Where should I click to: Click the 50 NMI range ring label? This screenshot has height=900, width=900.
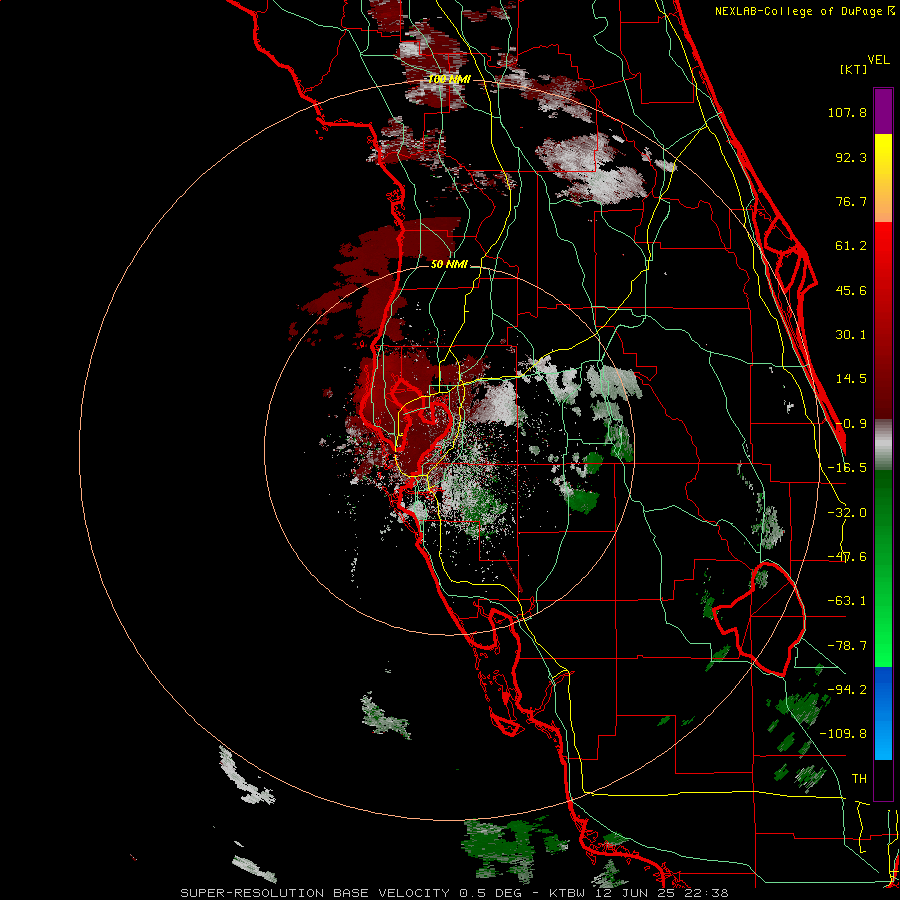click(449, 265)
